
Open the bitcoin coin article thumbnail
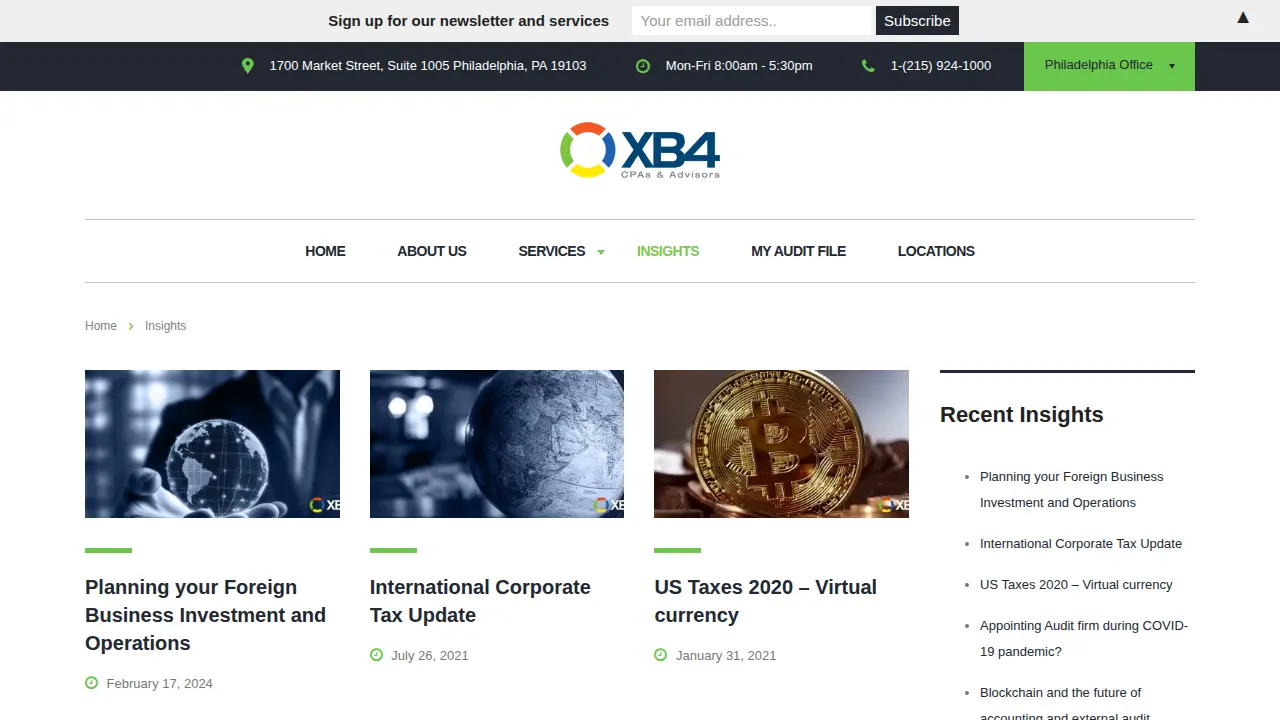tap(781, 444)
